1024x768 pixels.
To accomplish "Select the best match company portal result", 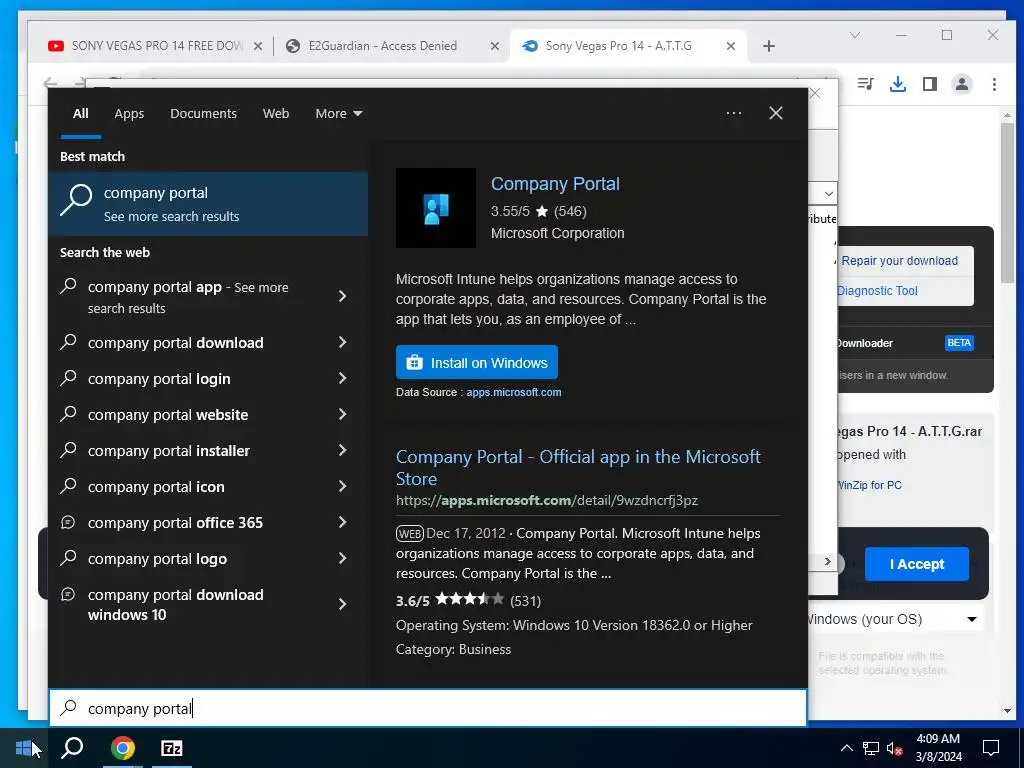I will click(208, 204).
